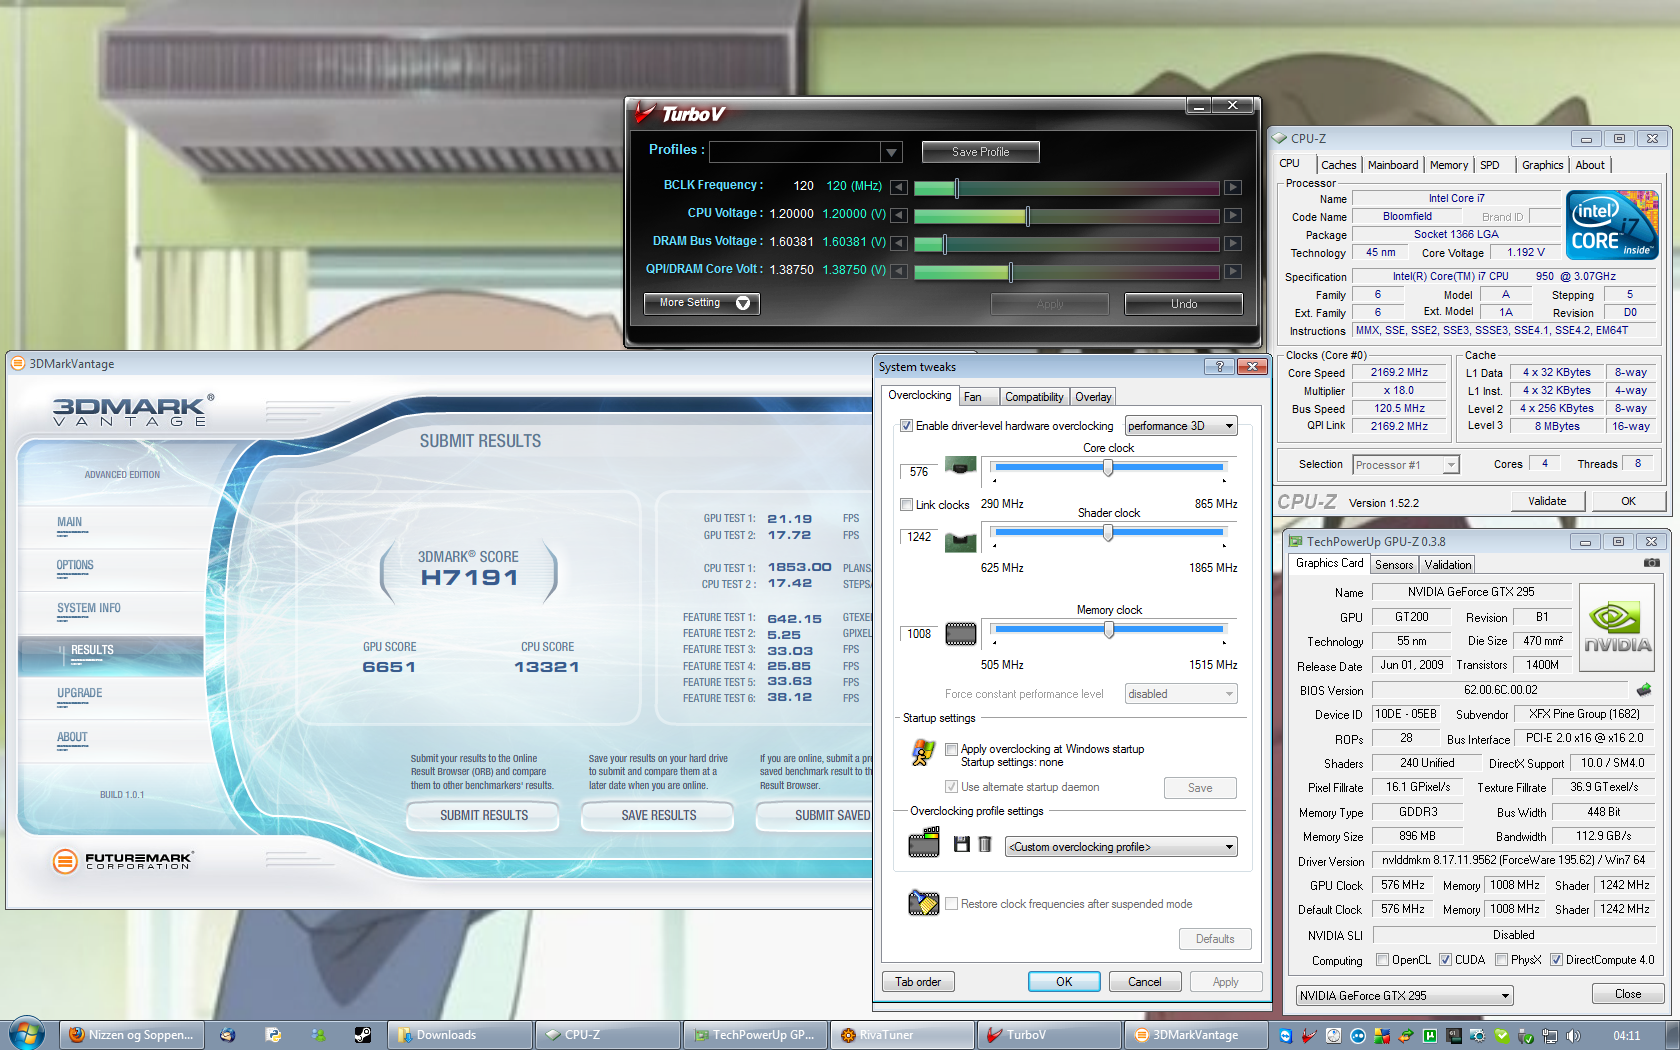The width and height of the screenshot is (1680, 1050).
Task: Adjust the Memory clock slider handle
Action: pos(1108,630)
